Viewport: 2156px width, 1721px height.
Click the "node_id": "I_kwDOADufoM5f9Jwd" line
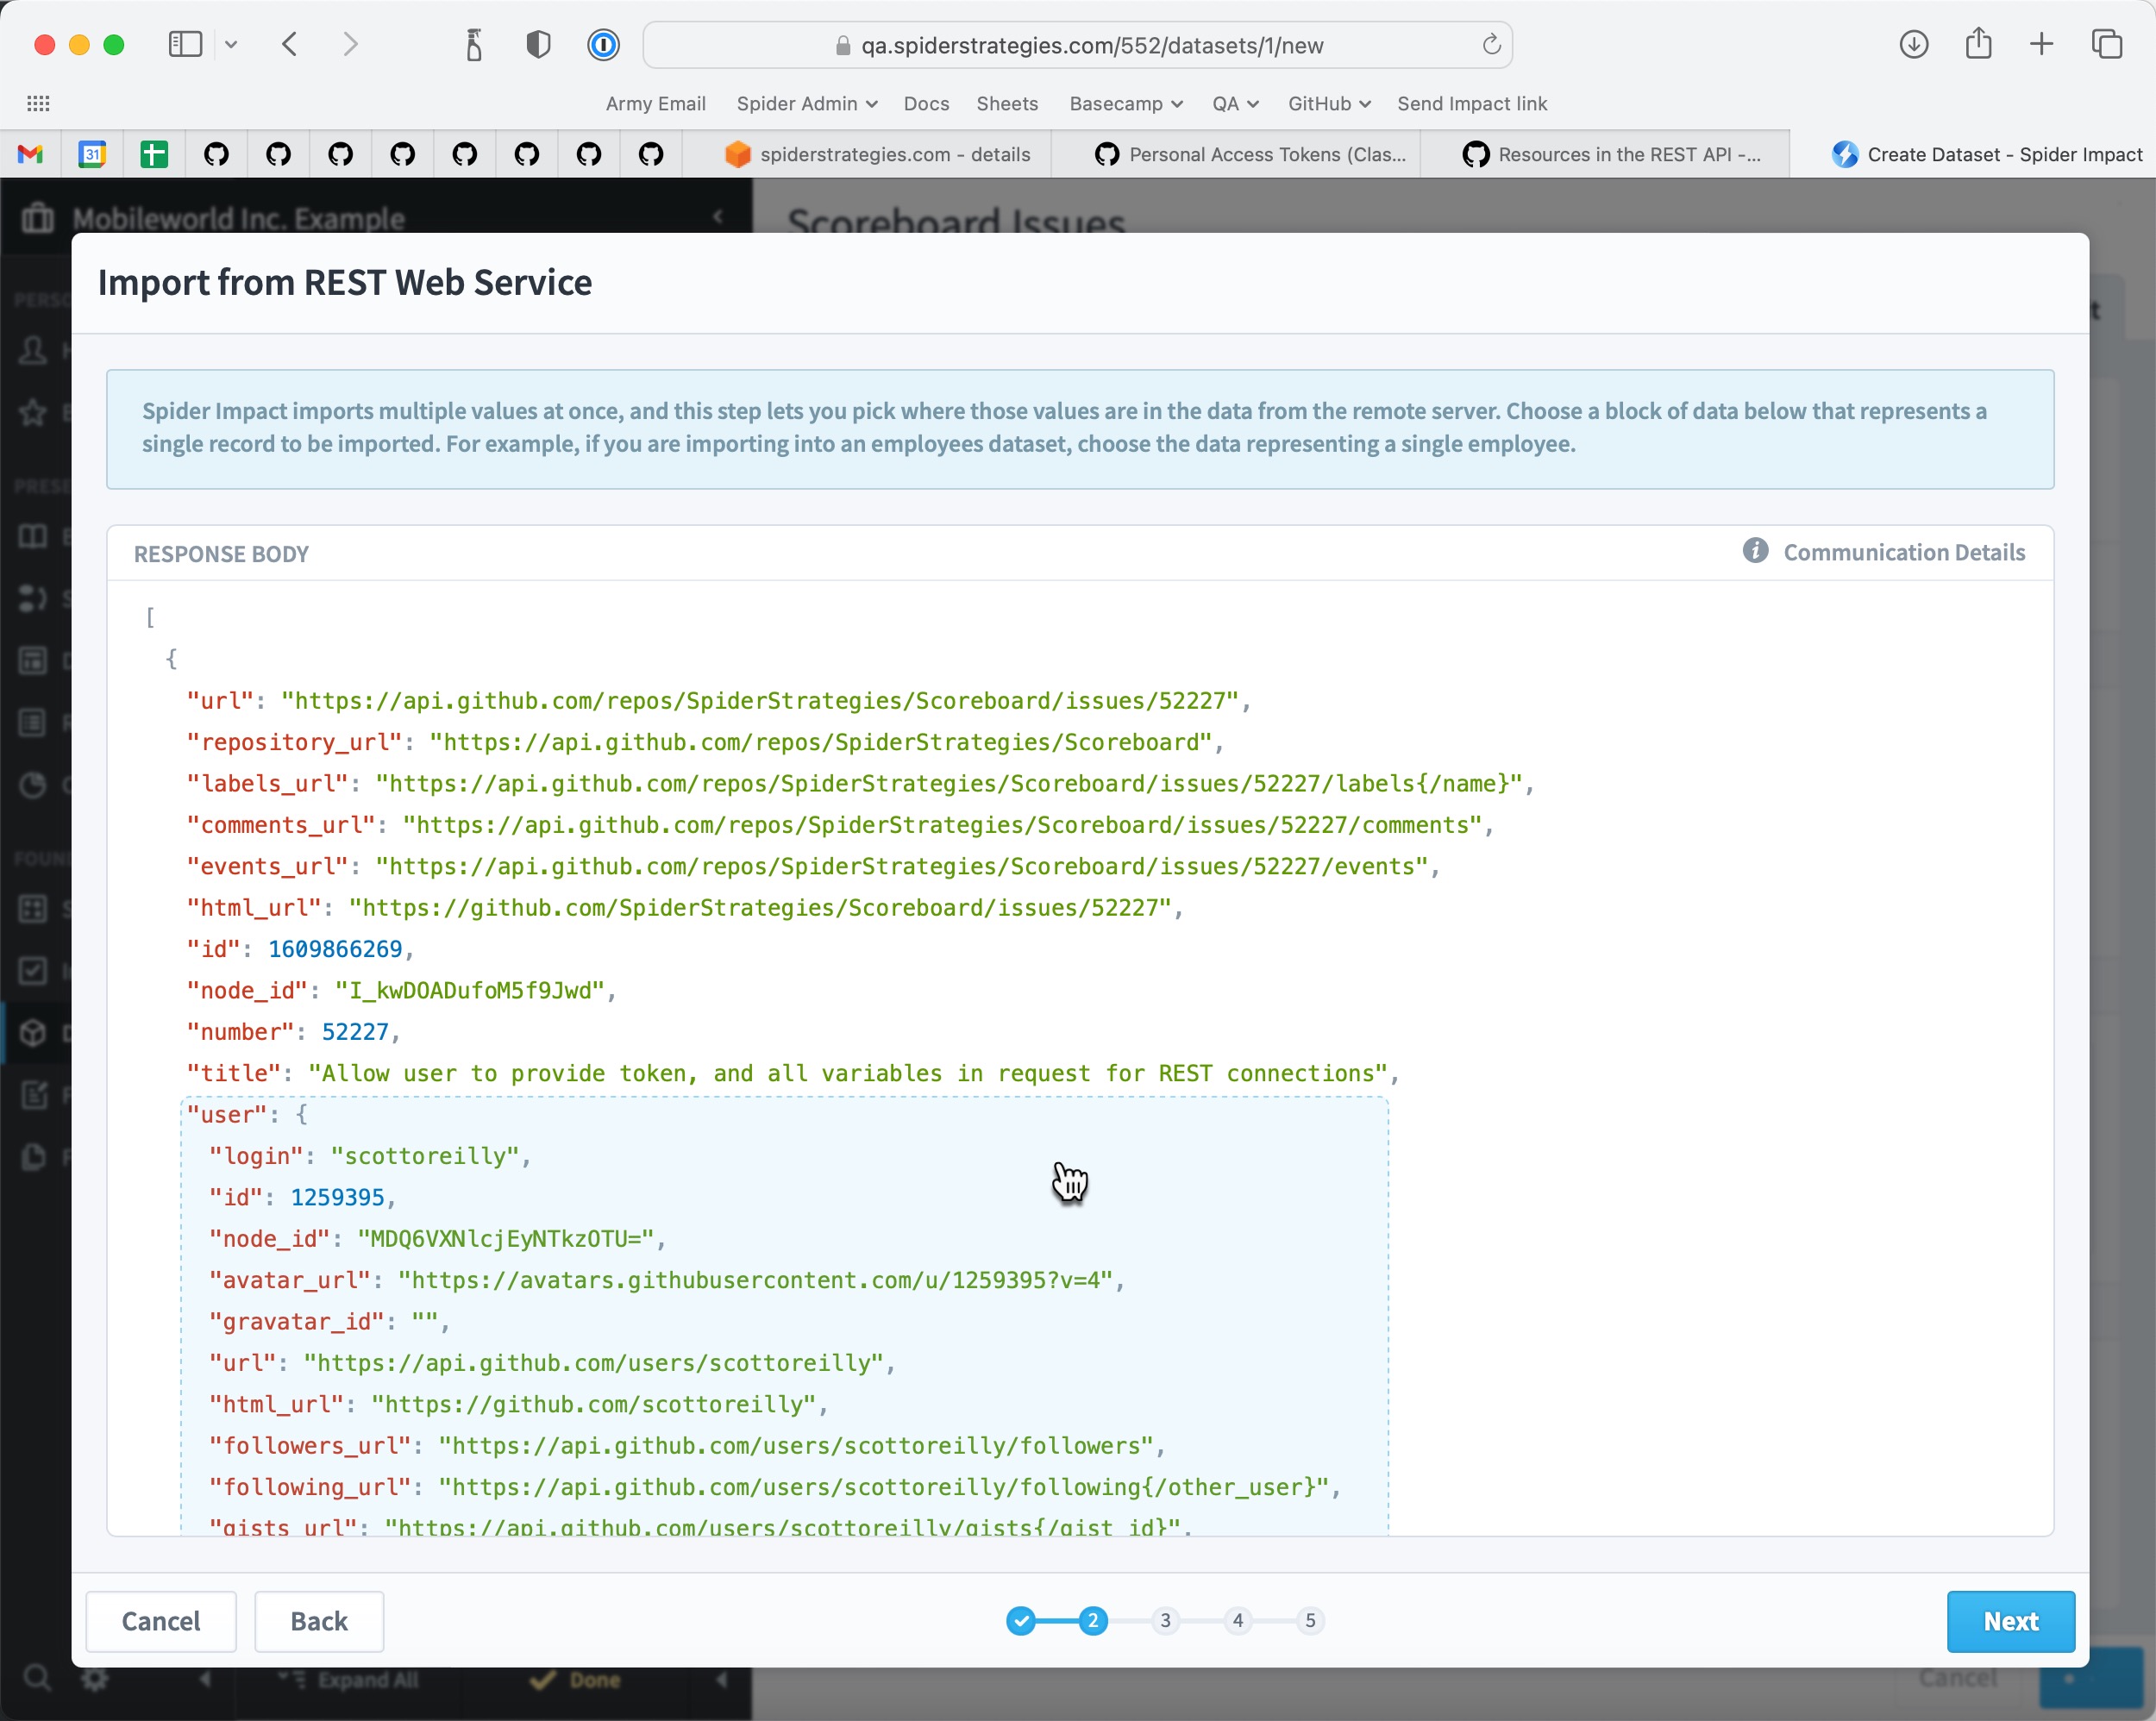tap(402, 991)
